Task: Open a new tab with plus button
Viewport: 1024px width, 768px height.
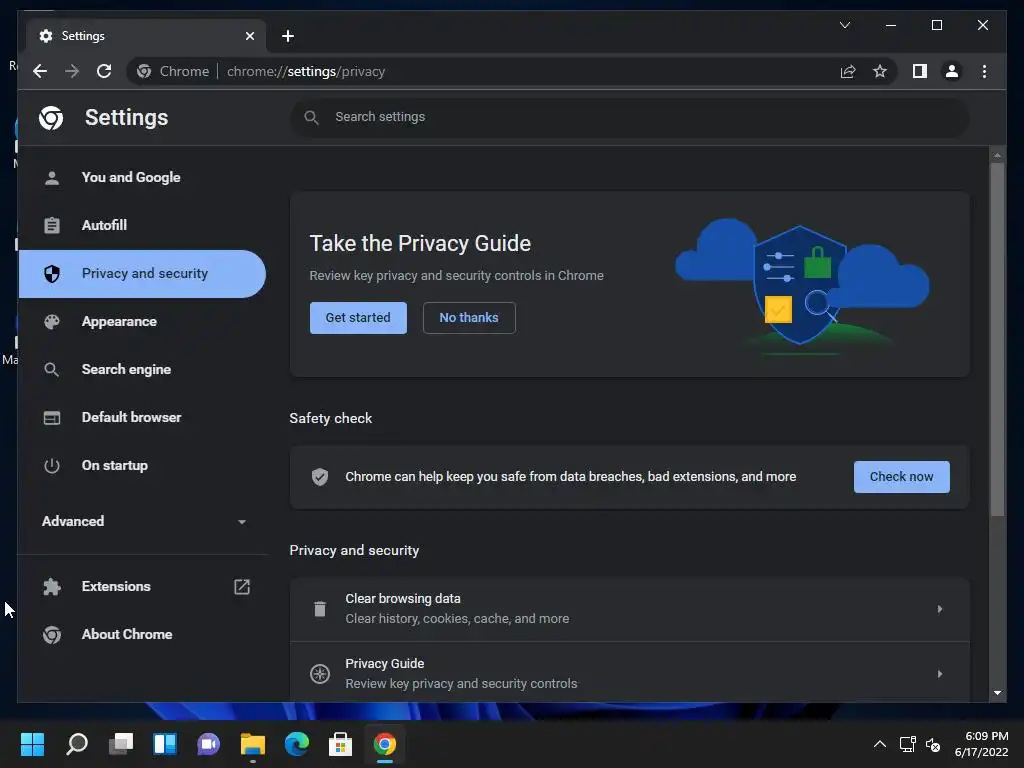Action: coord(288,36)
